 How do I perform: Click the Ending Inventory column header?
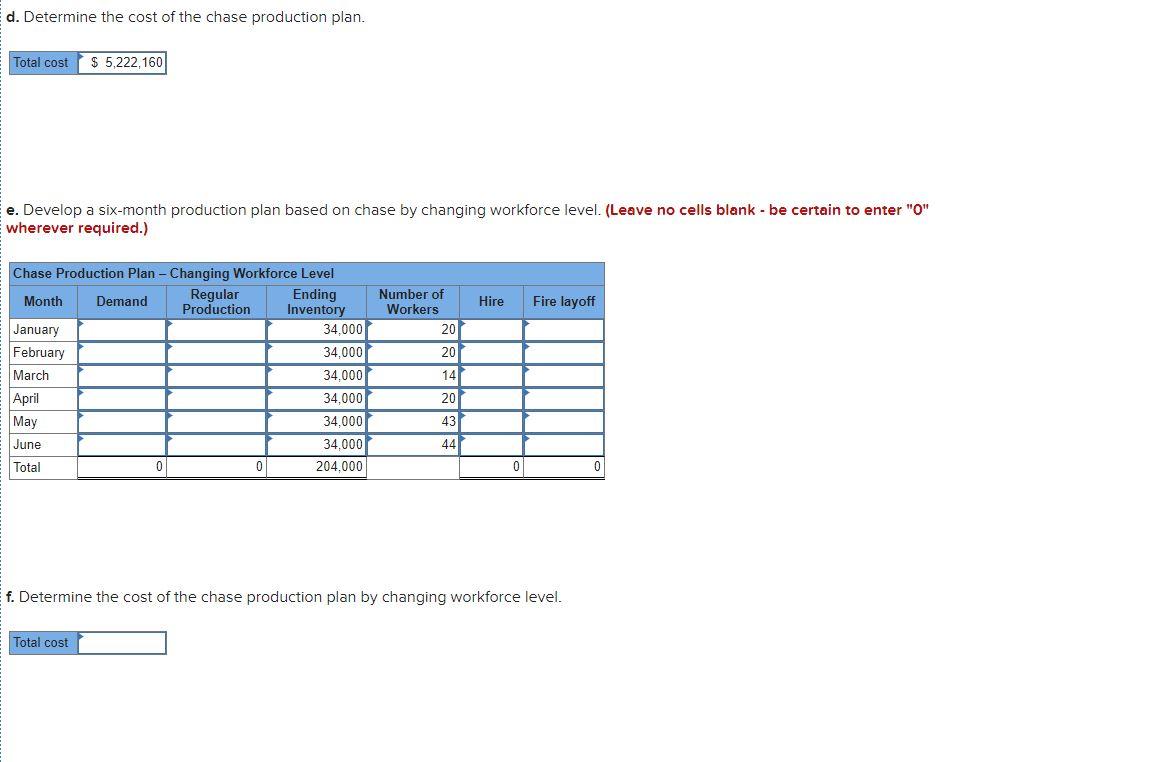316,302
